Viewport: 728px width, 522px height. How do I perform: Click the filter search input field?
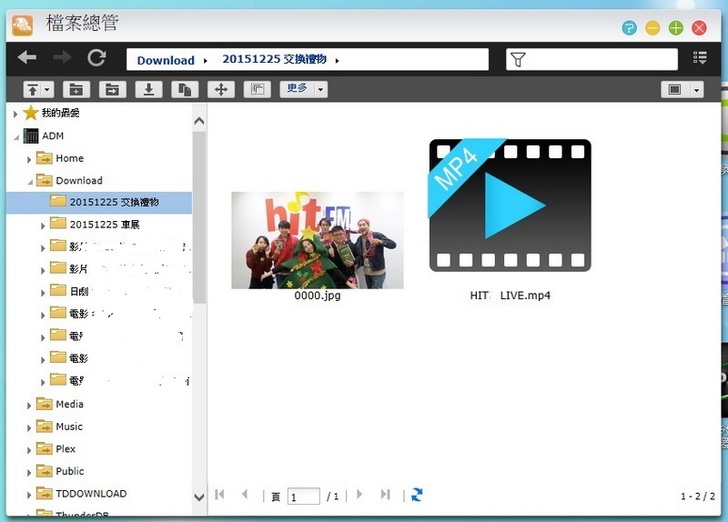602,60
